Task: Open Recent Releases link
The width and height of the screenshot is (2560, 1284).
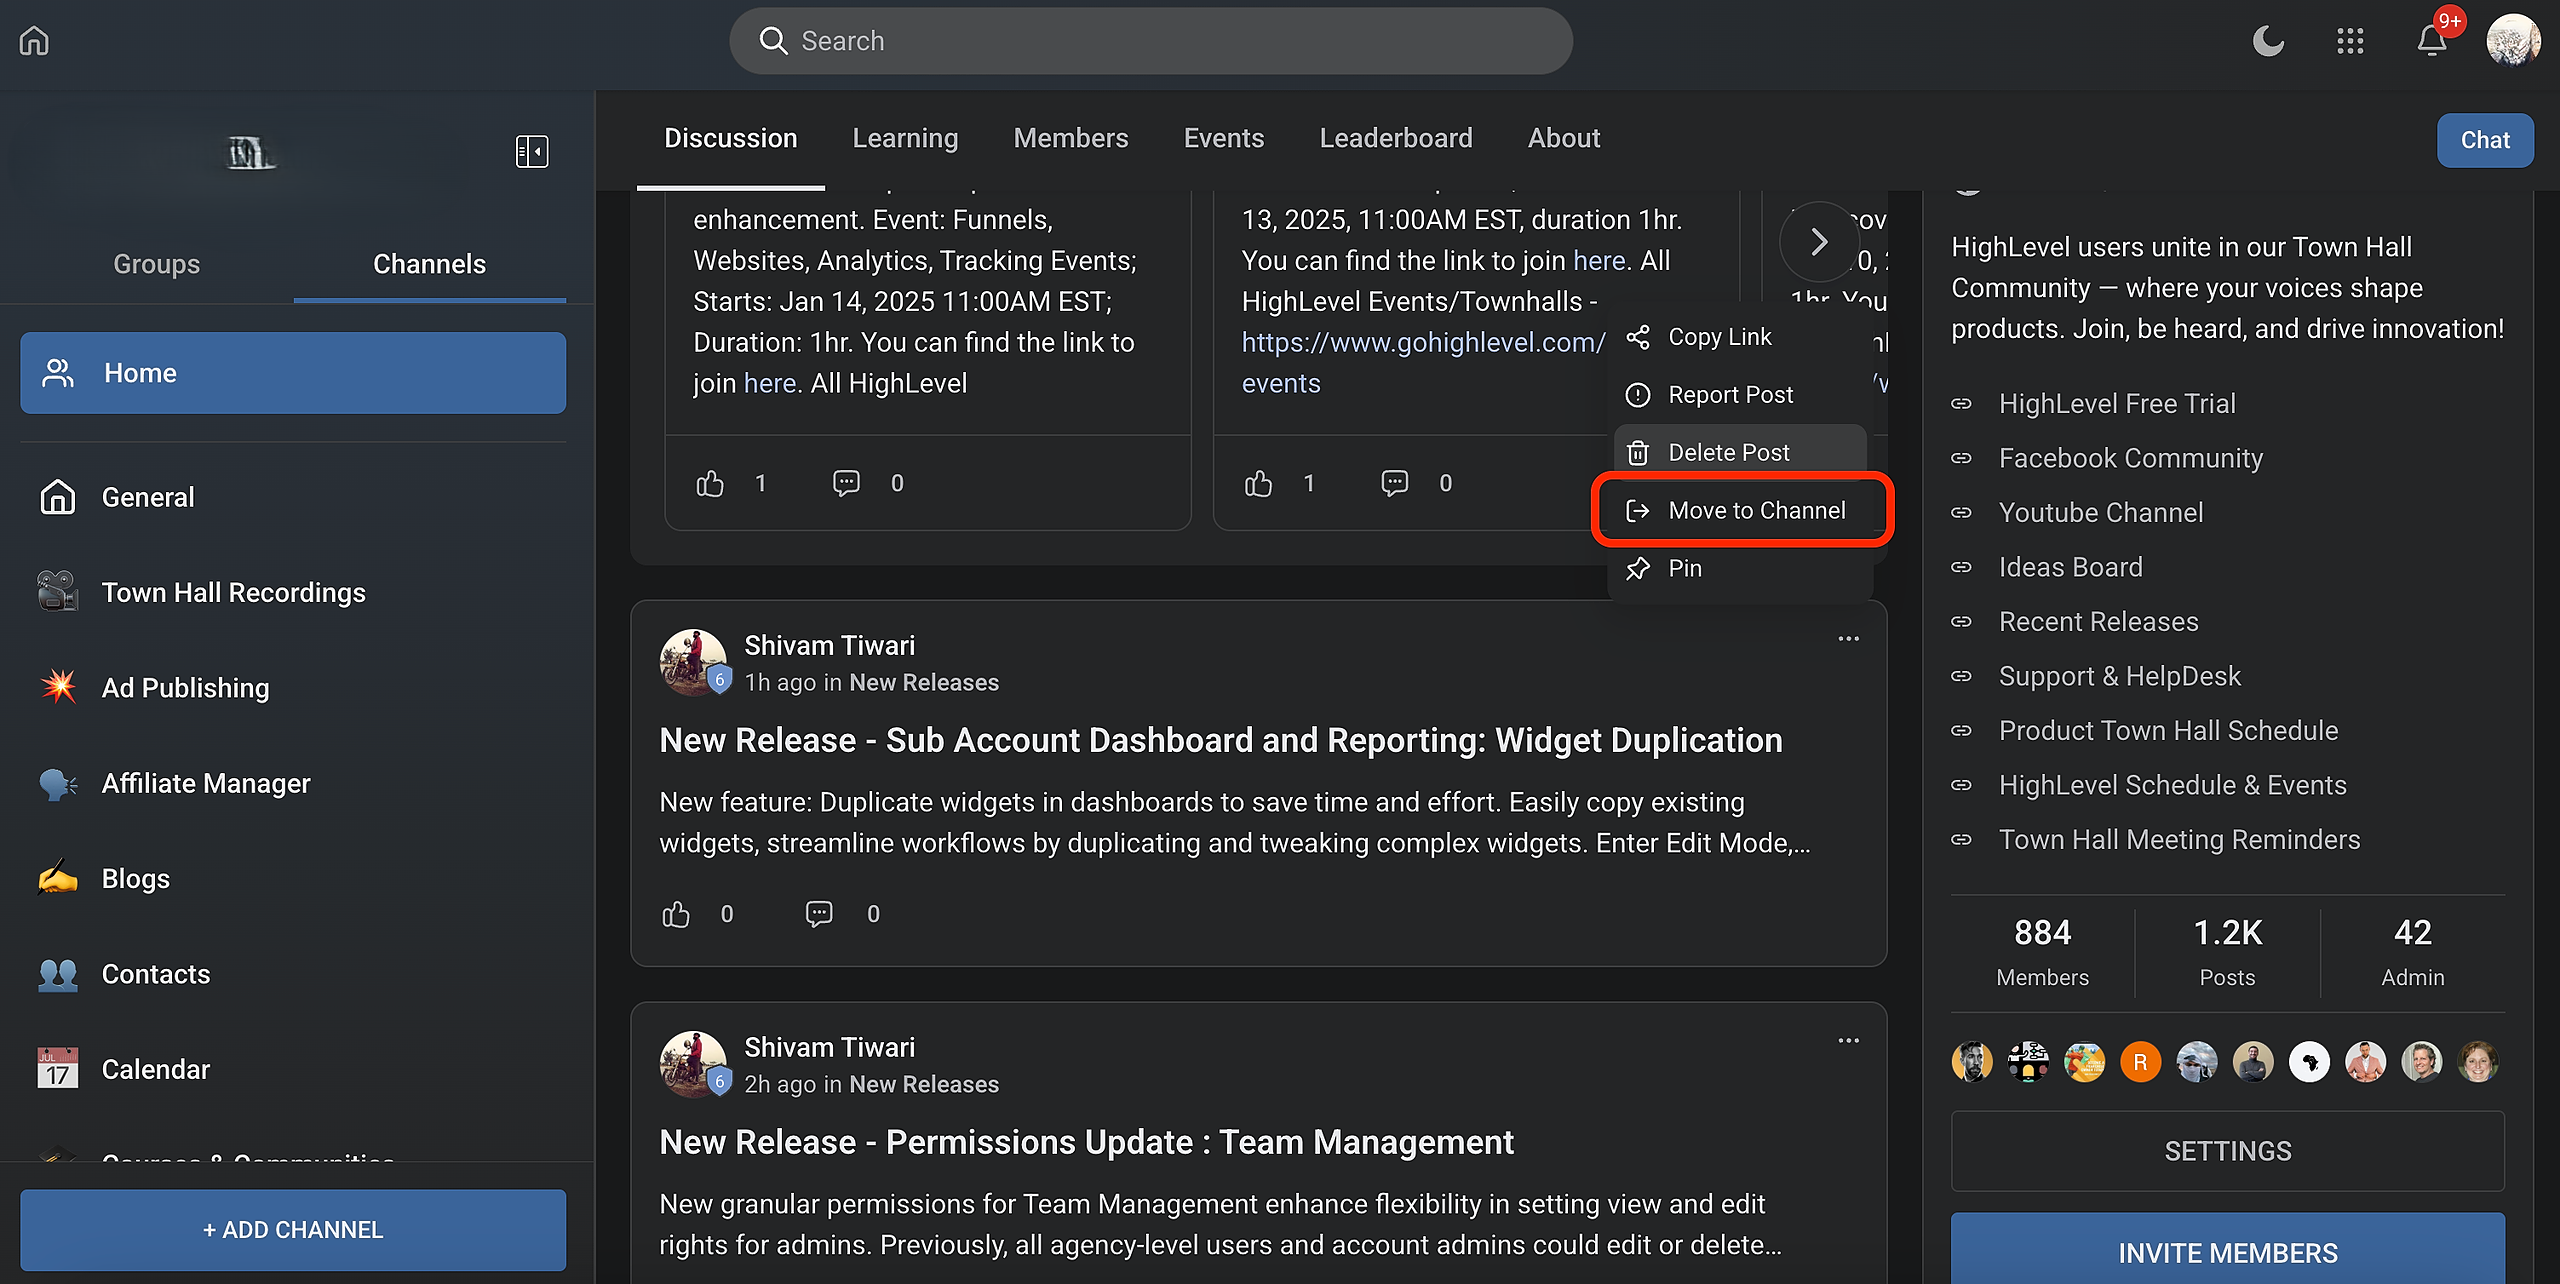Action: click(2098, 622)
